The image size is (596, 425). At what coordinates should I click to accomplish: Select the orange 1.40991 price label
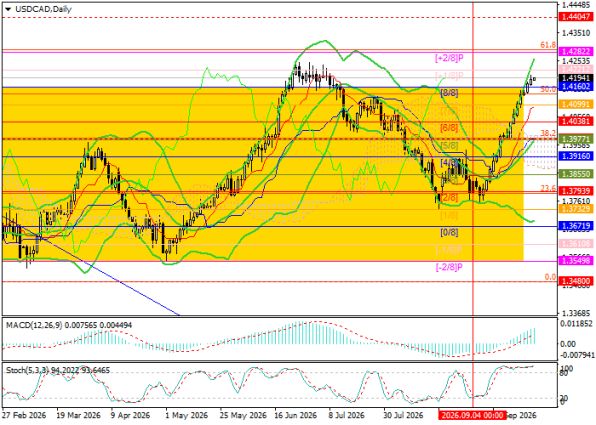[x=577, y=104]
